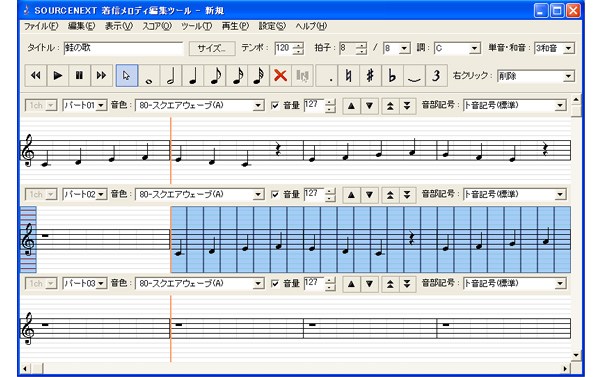Select the sharp sign tool

tap(370, 75)
